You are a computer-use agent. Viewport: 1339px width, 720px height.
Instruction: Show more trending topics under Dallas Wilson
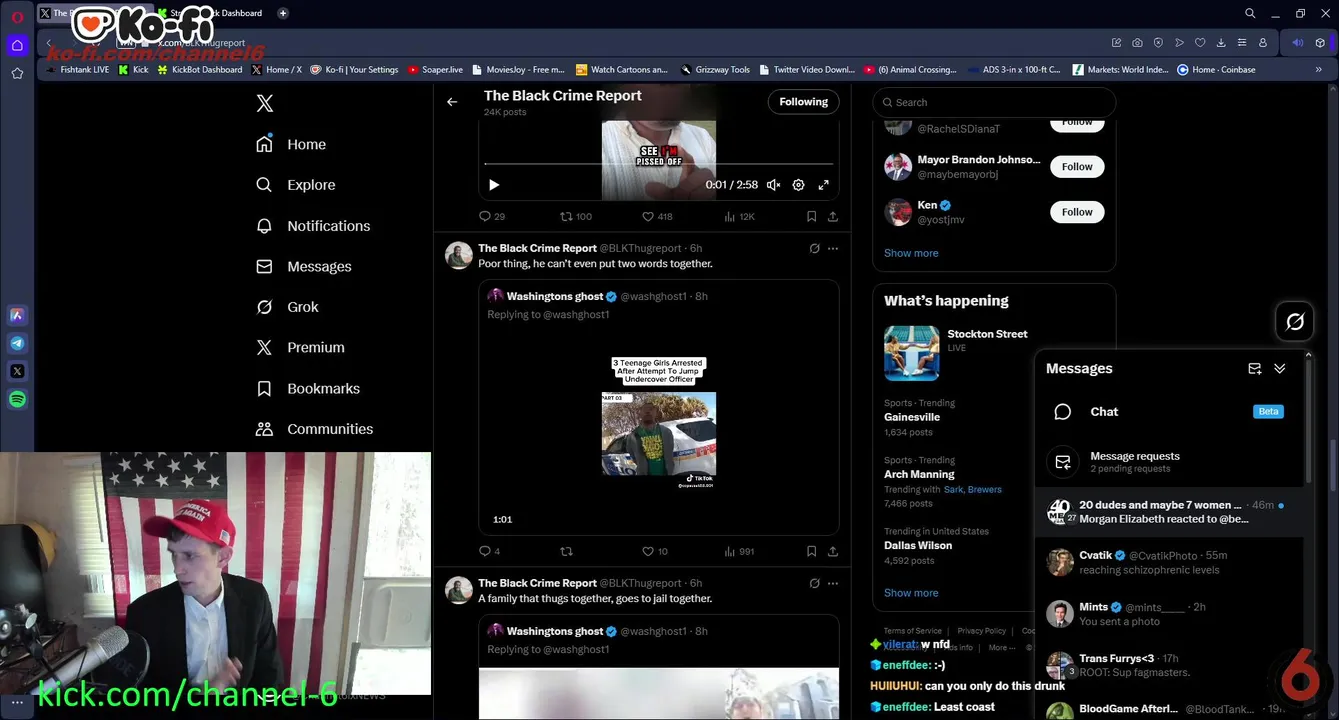pyautogui.click(x=911, y=593)
